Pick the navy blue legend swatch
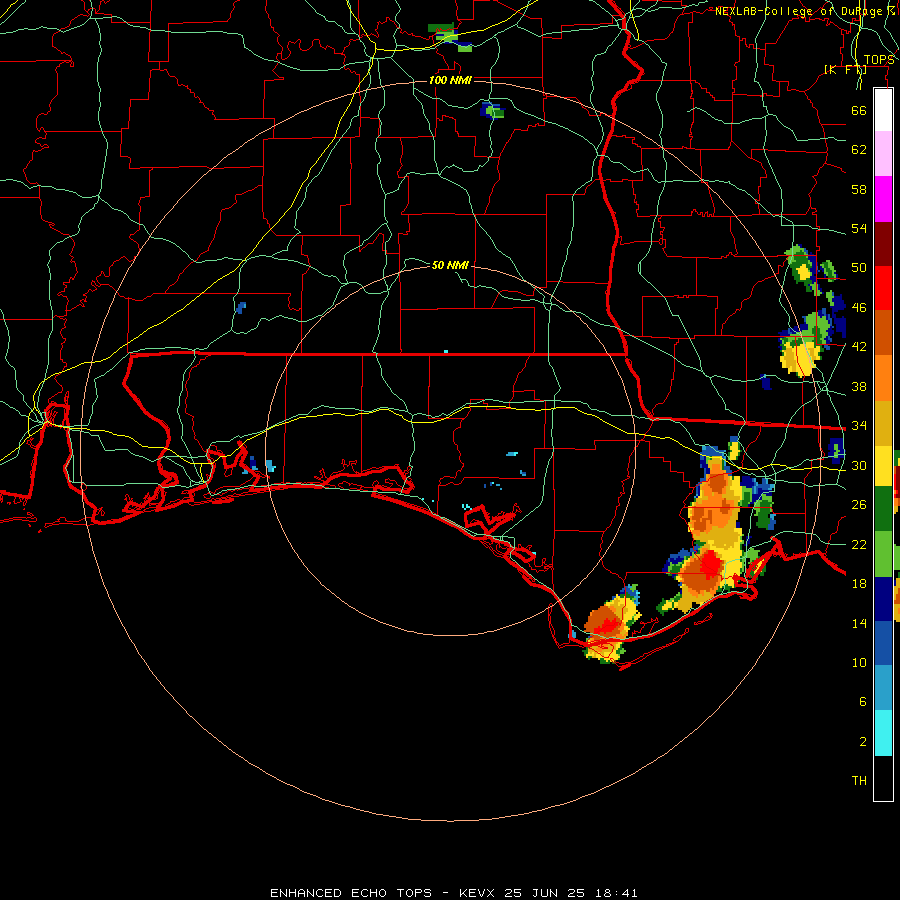 pyautogui.click(x=883, y=599)
